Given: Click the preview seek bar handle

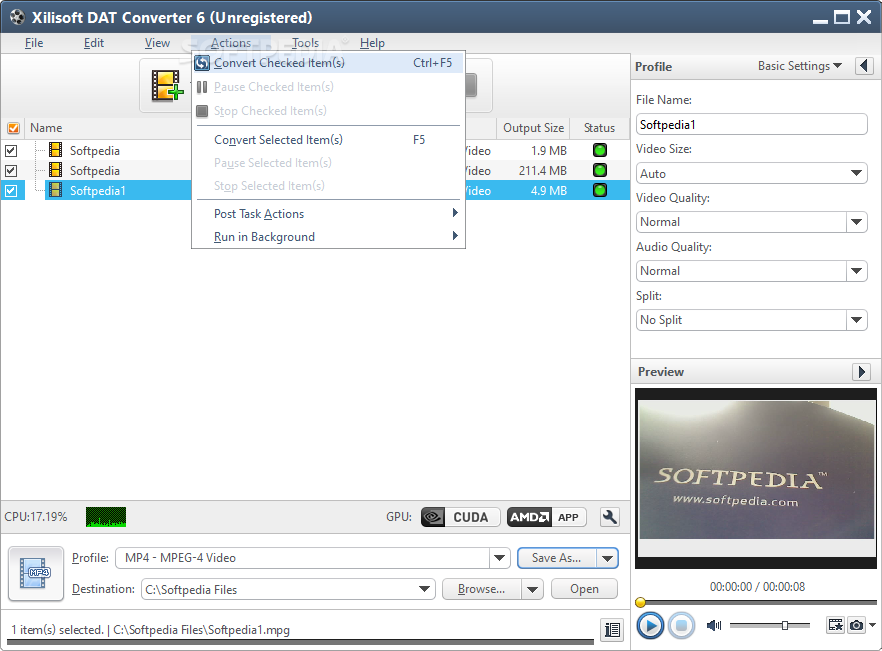Looking at the screenshot, I should (x=640, y=603).
